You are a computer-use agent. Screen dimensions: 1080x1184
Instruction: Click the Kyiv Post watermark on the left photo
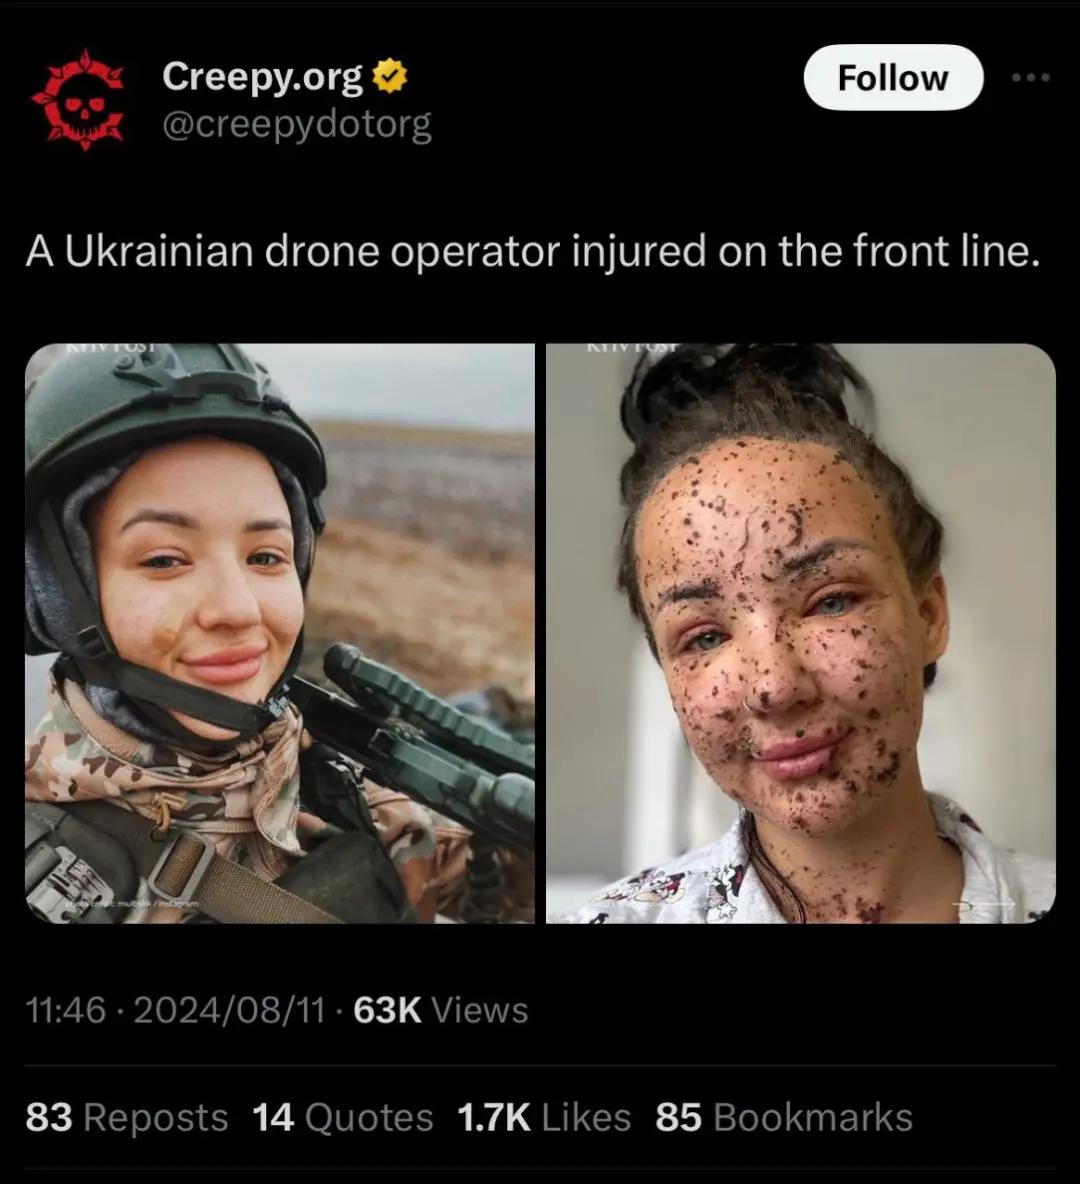click(x=110, y=348)
